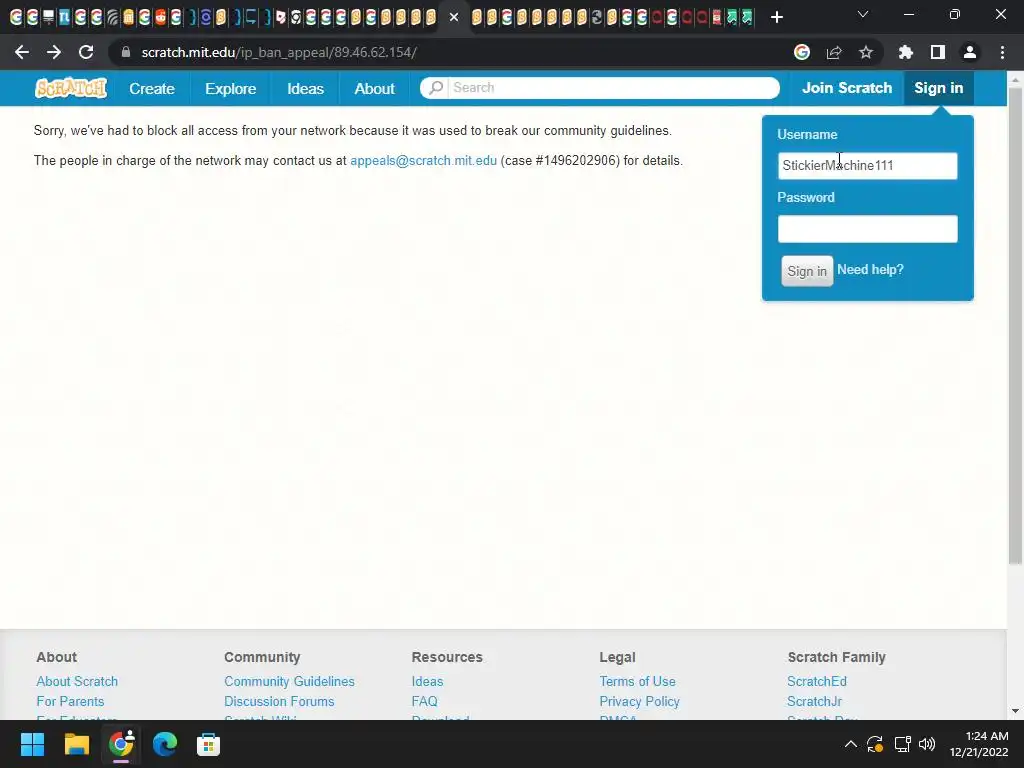Open the Chrome profile icon

click(970, 52)
